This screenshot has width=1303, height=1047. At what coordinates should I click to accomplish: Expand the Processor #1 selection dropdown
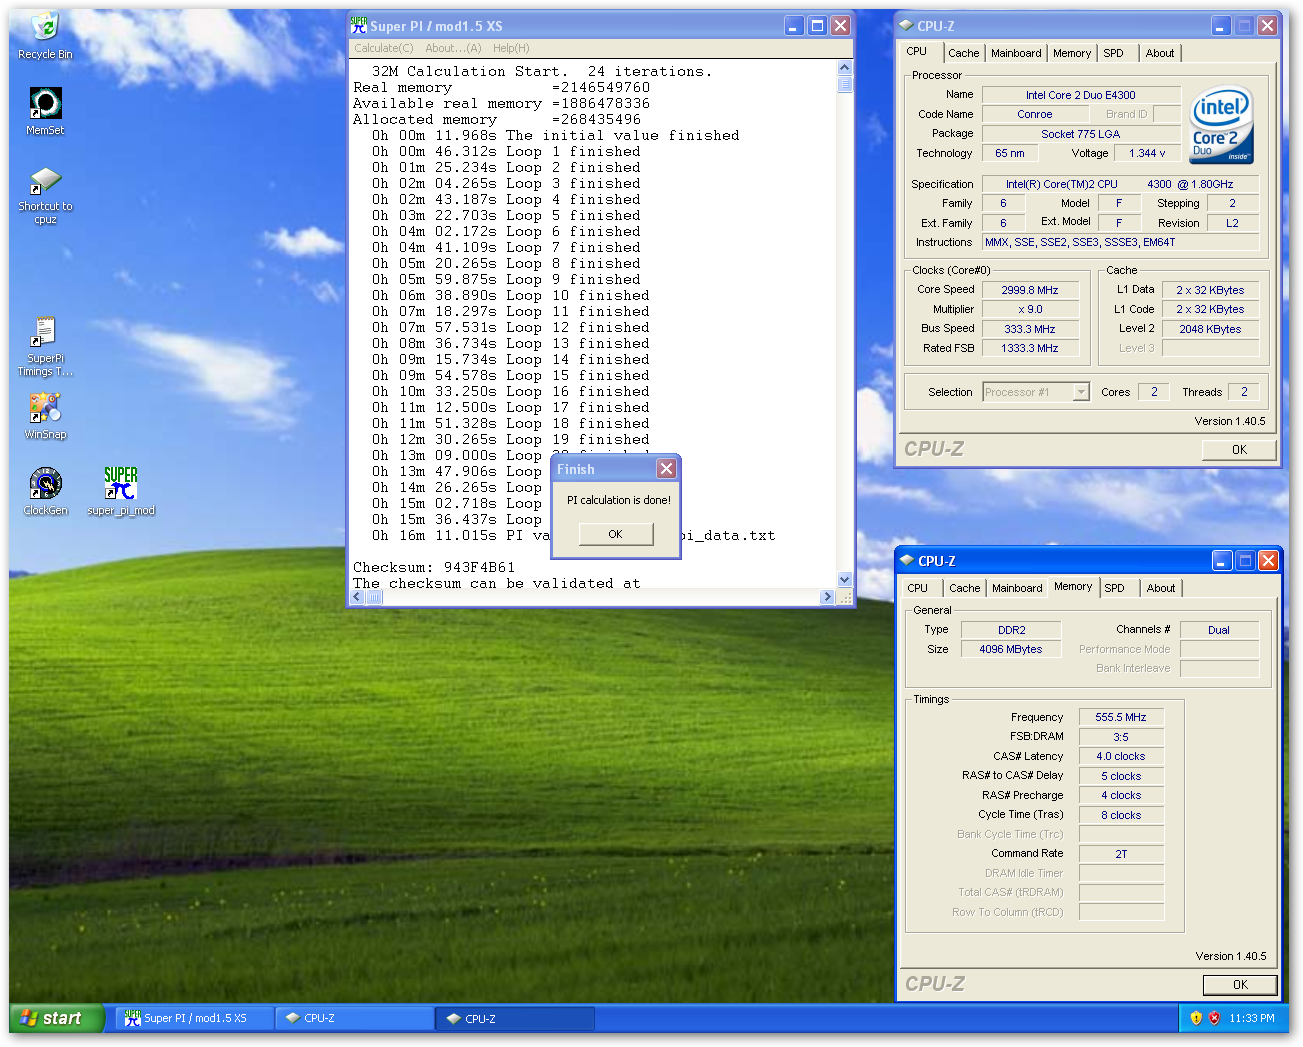[x=1081, y=392]
